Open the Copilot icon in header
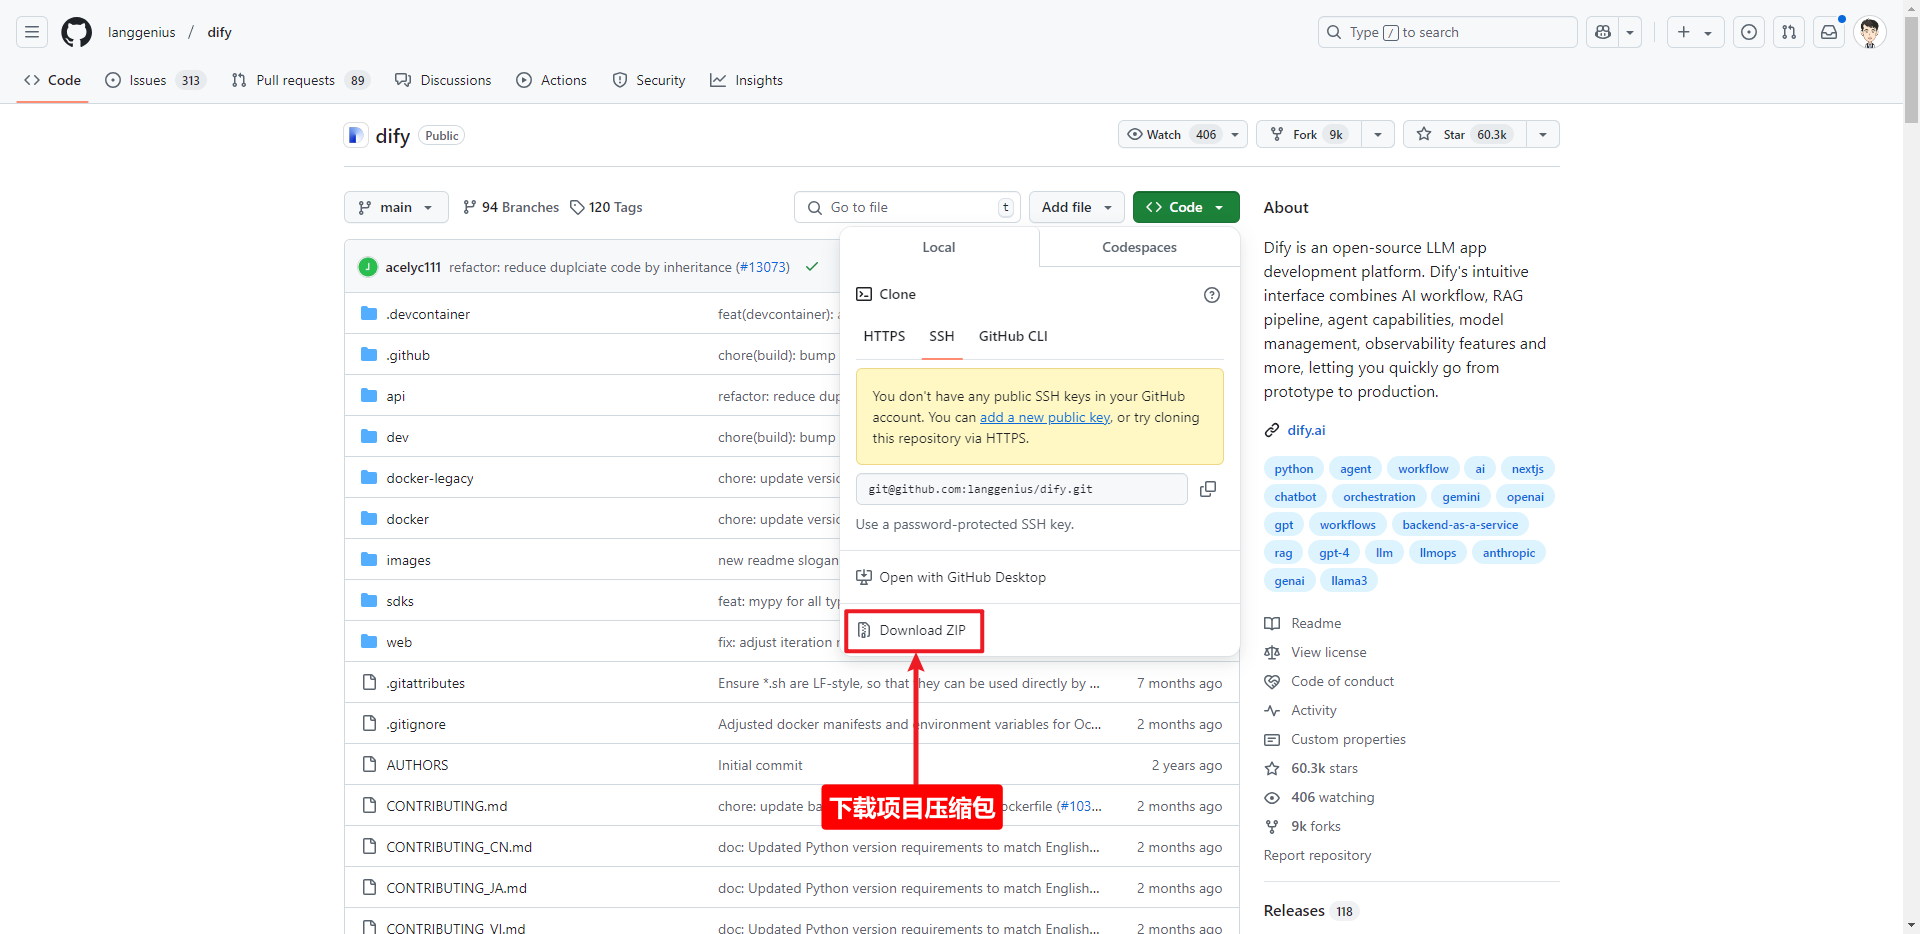 [1603, 32]
